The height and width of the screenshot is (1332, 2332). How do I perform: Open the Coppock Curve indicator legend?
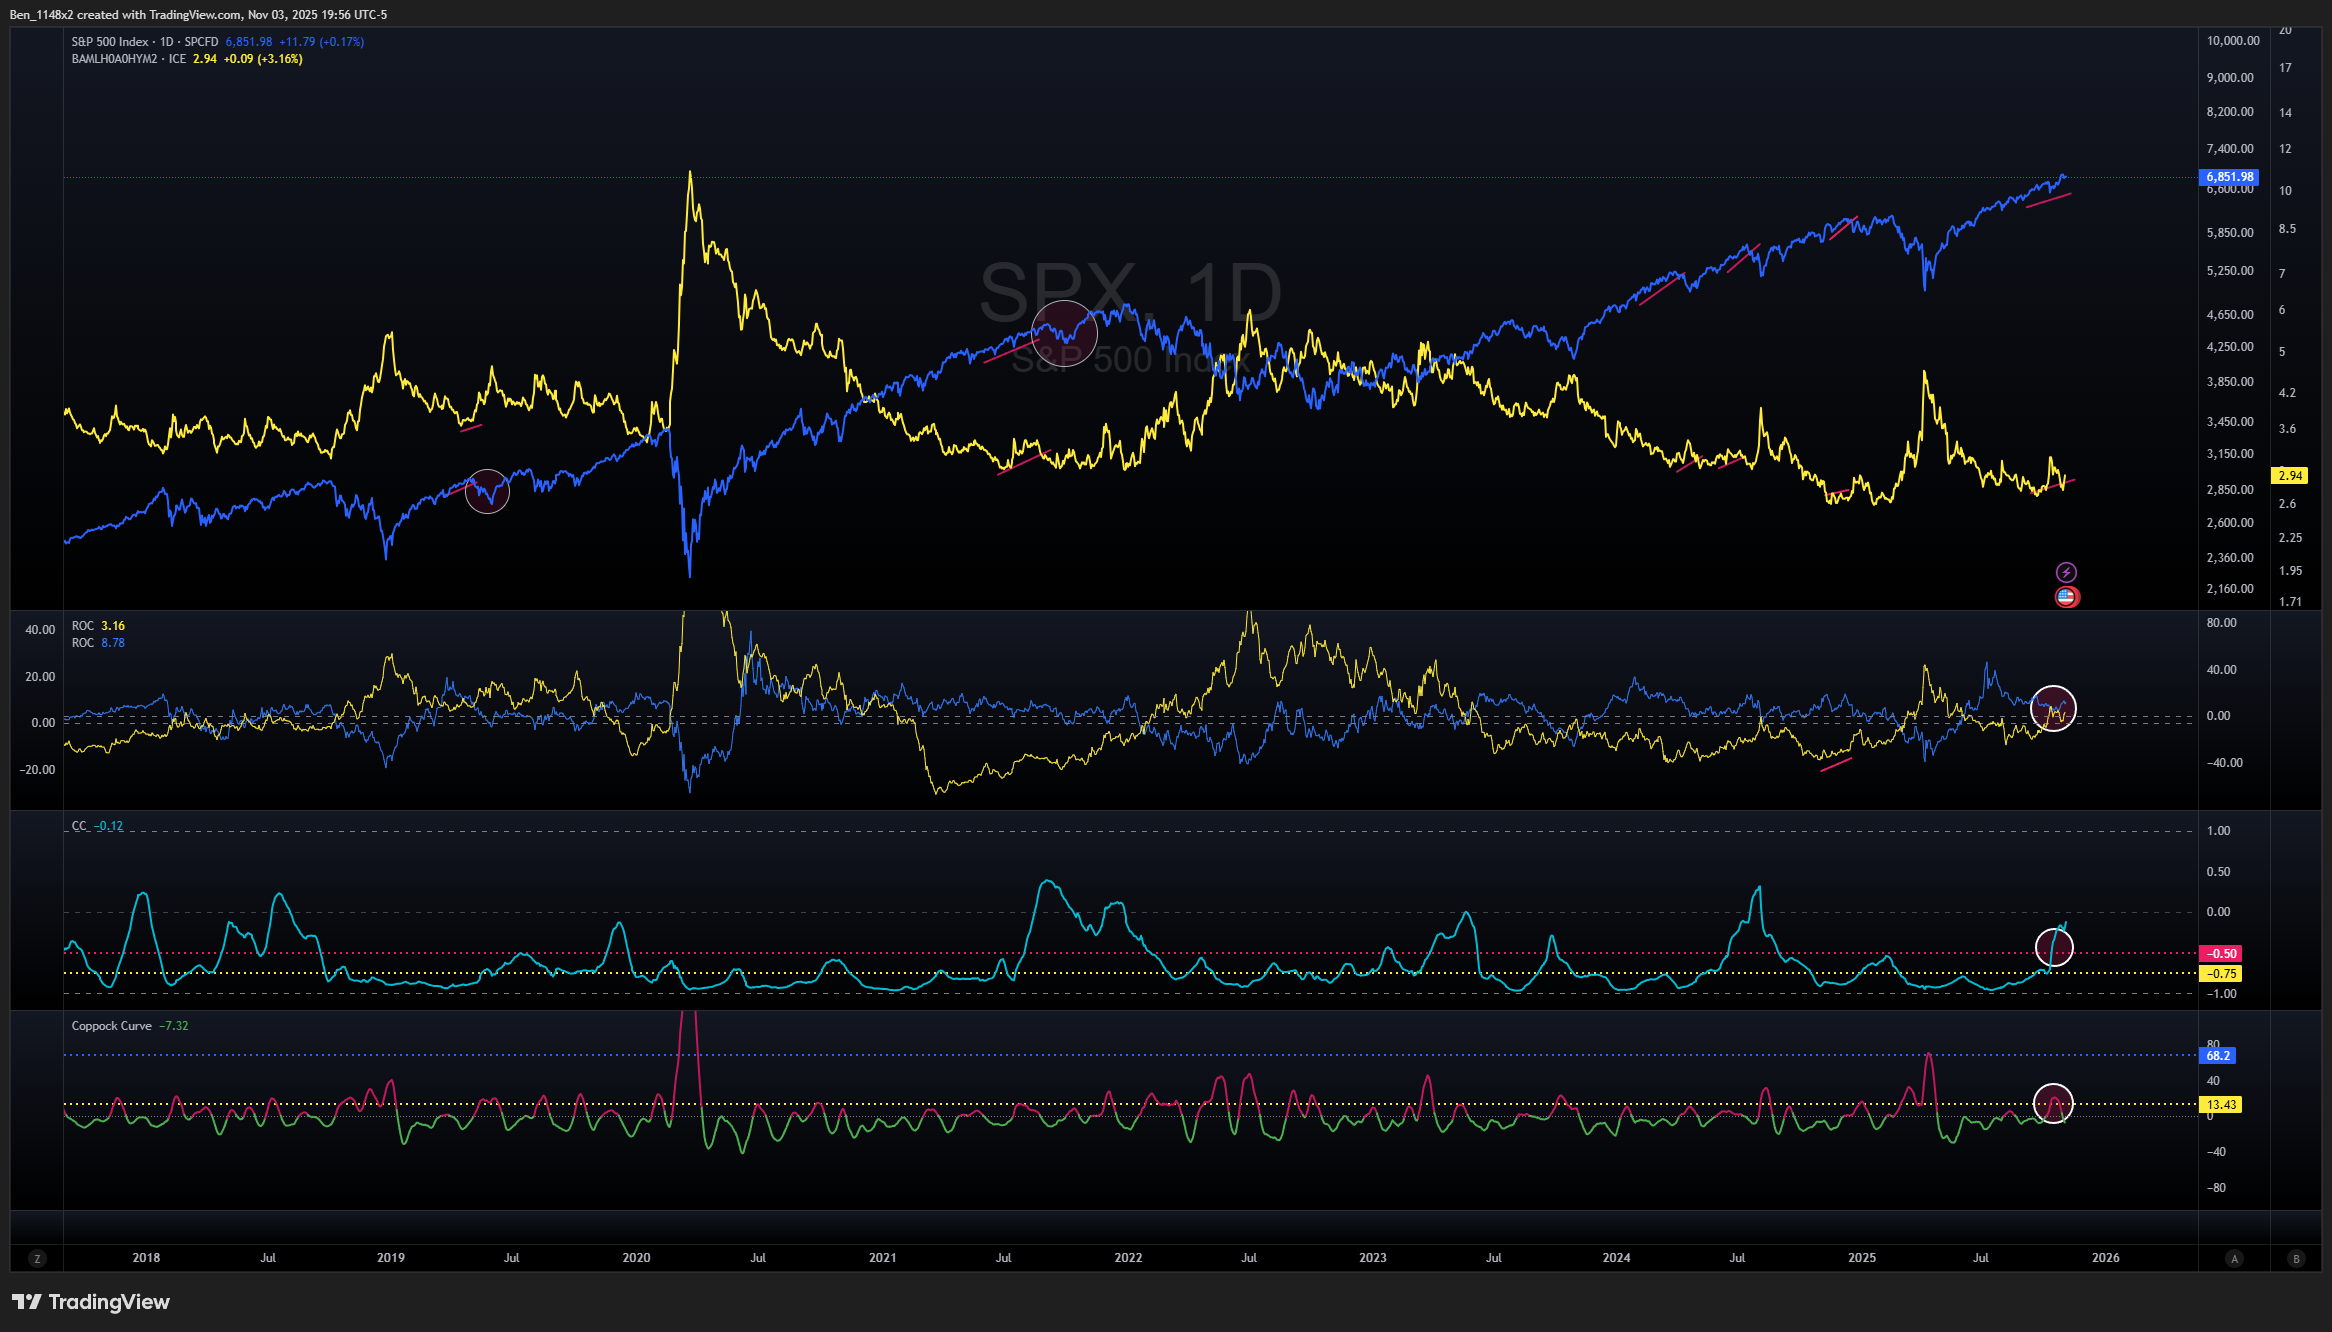point(112,1026)
